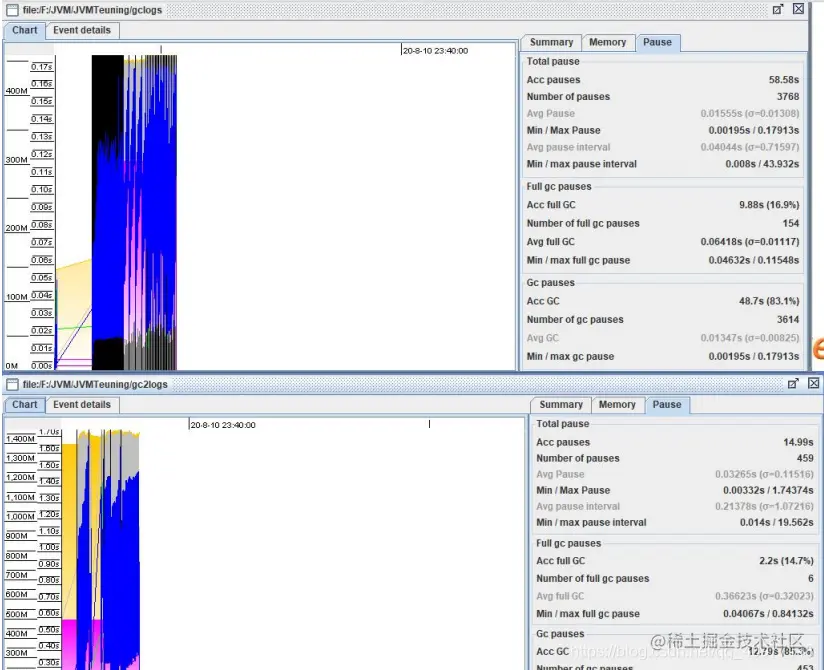
Task: Click the 1.00s axis label in gc2logs chart
Action: [49, 547]
